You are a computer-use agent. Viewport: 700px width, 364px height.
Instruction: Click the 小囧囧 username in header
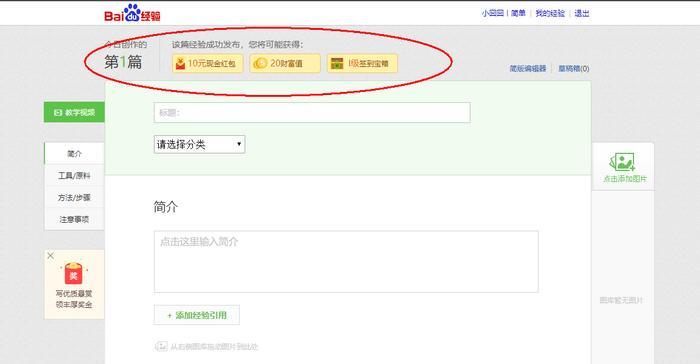point(493,13)
